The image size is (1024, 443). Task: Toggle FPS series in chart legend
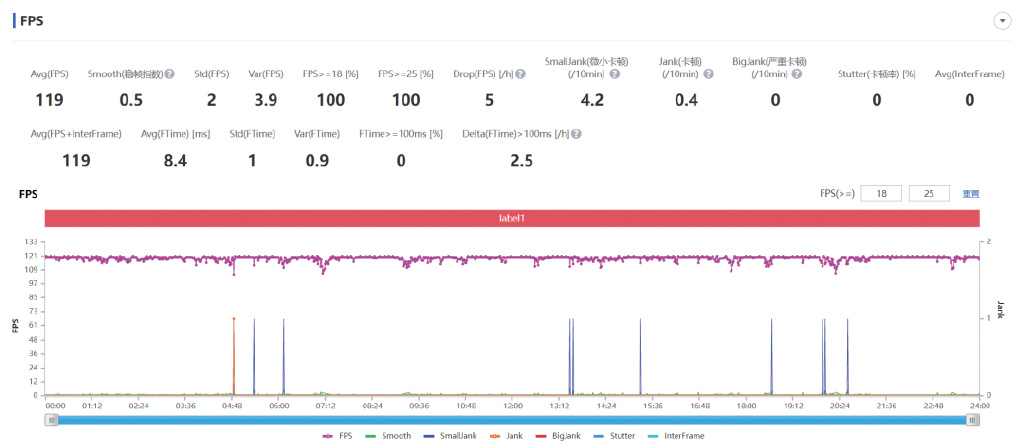pyautogui.click(x=338, y=435)
